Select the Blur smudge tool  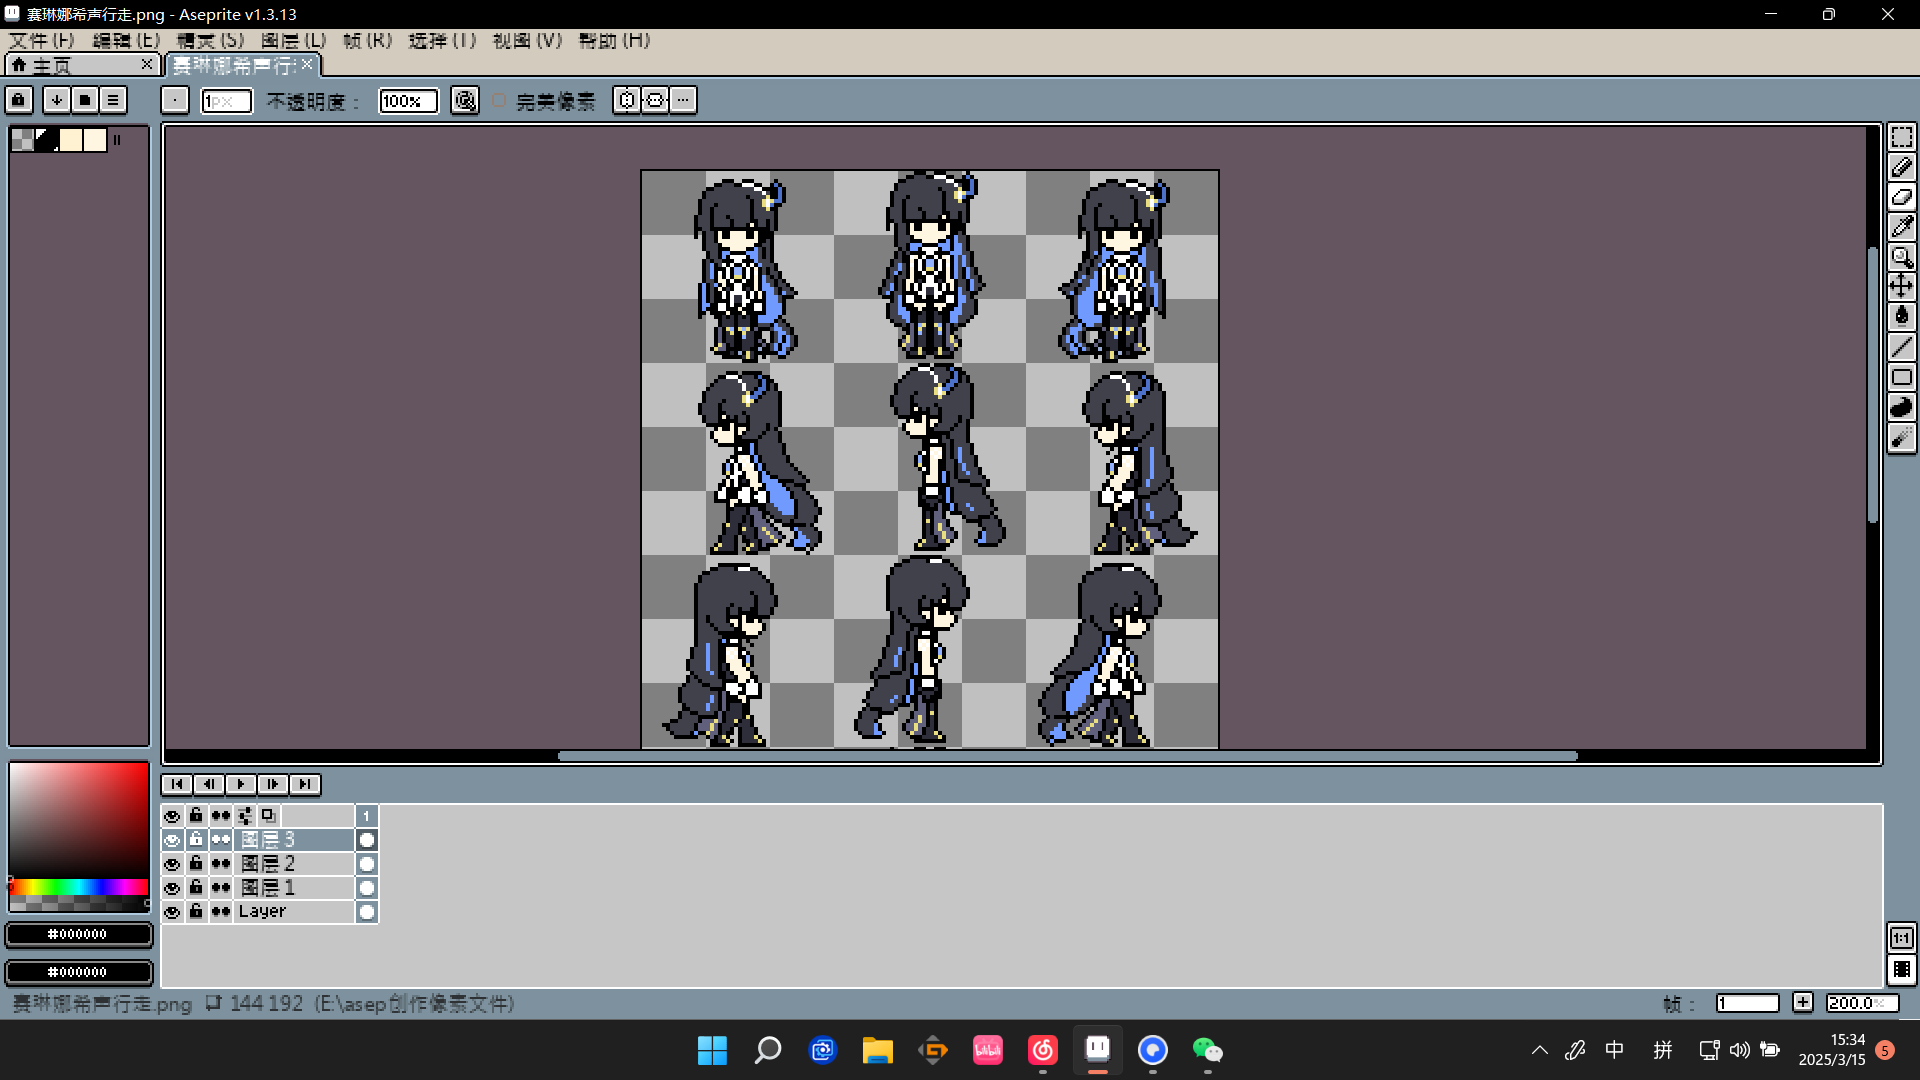coord(1901,437)
